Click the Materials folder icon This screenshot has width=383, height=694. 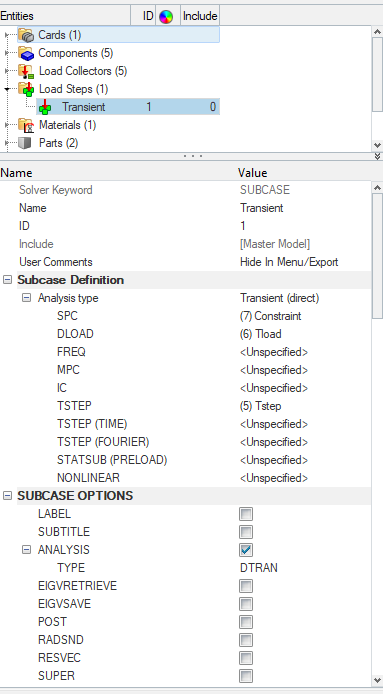pos(27,125)
